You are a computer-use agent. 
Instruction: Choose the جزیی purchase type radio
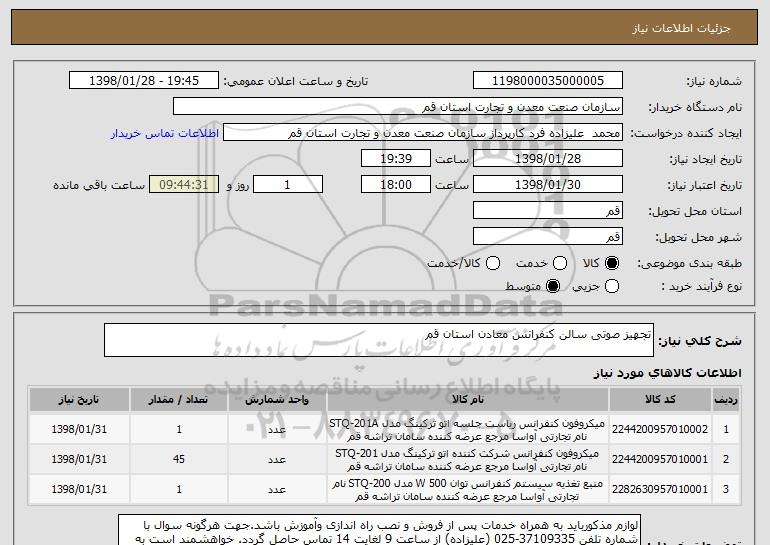[x=611, y=286]
